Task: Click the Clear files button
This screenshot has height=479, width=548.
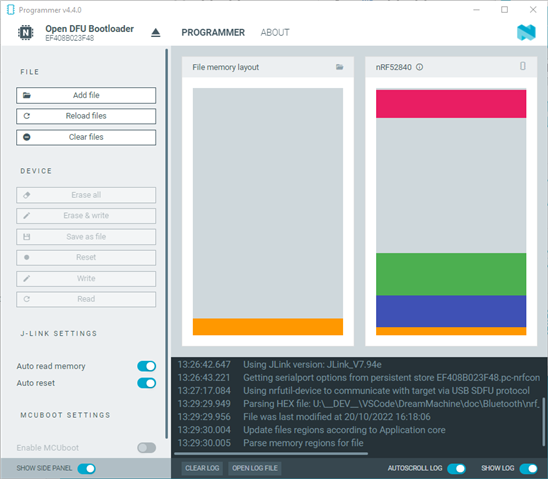Action: pos(86,137)
